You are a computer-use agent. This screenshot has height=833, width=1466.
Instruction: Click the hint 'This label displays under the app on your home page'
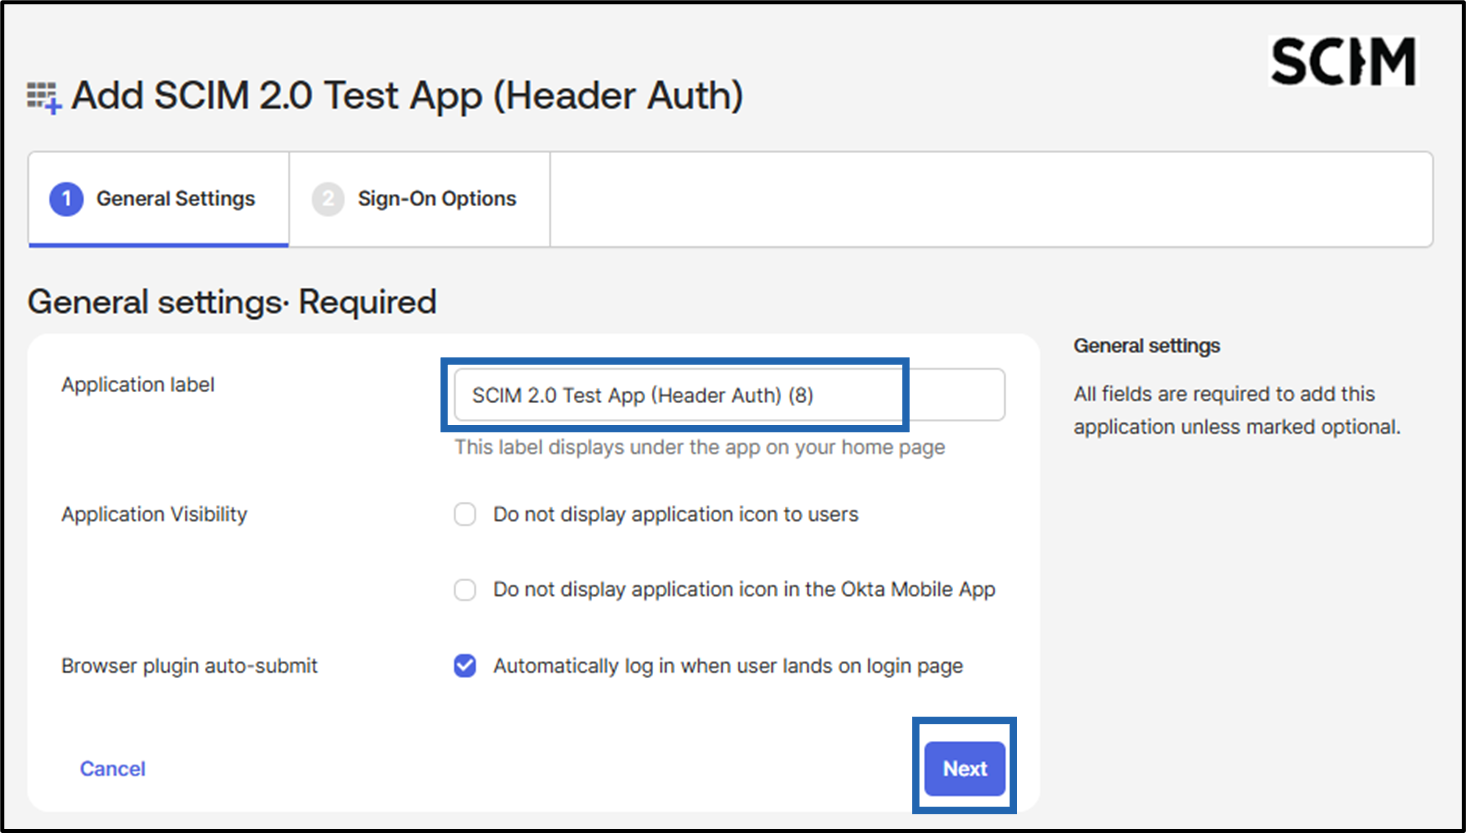click(700, 447)
